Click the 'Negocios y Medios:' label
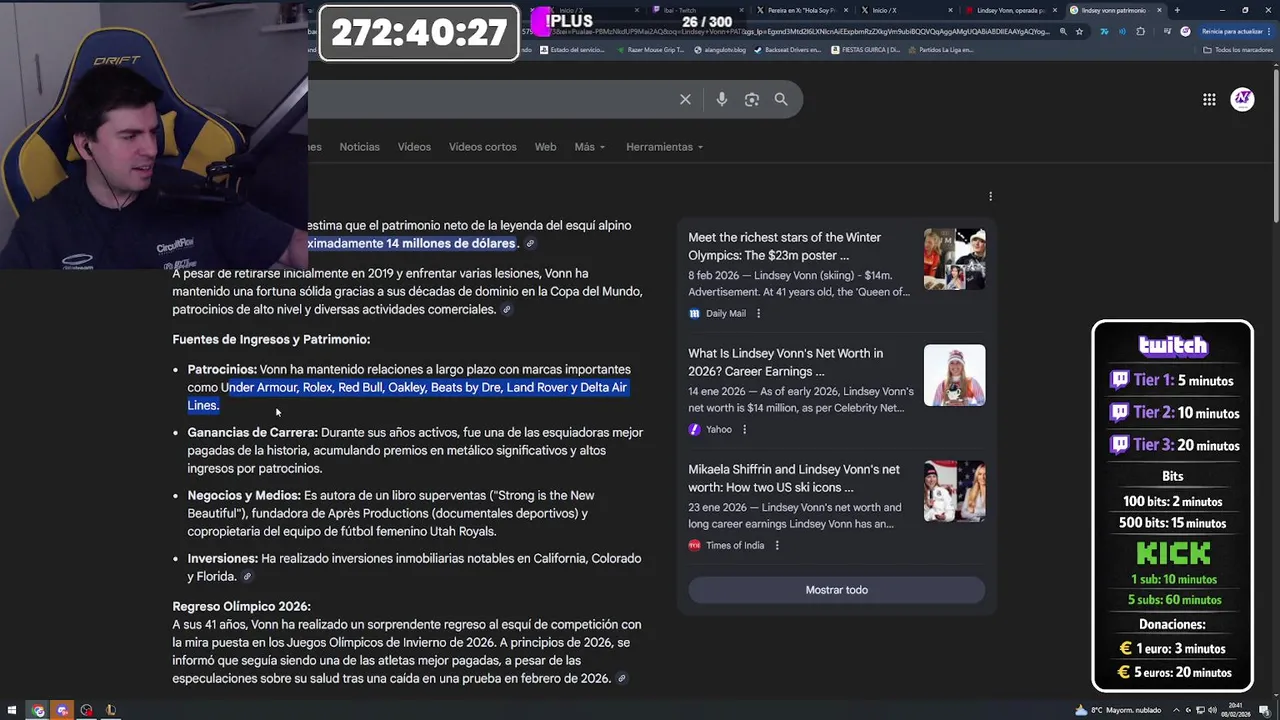 pos(244,496)
